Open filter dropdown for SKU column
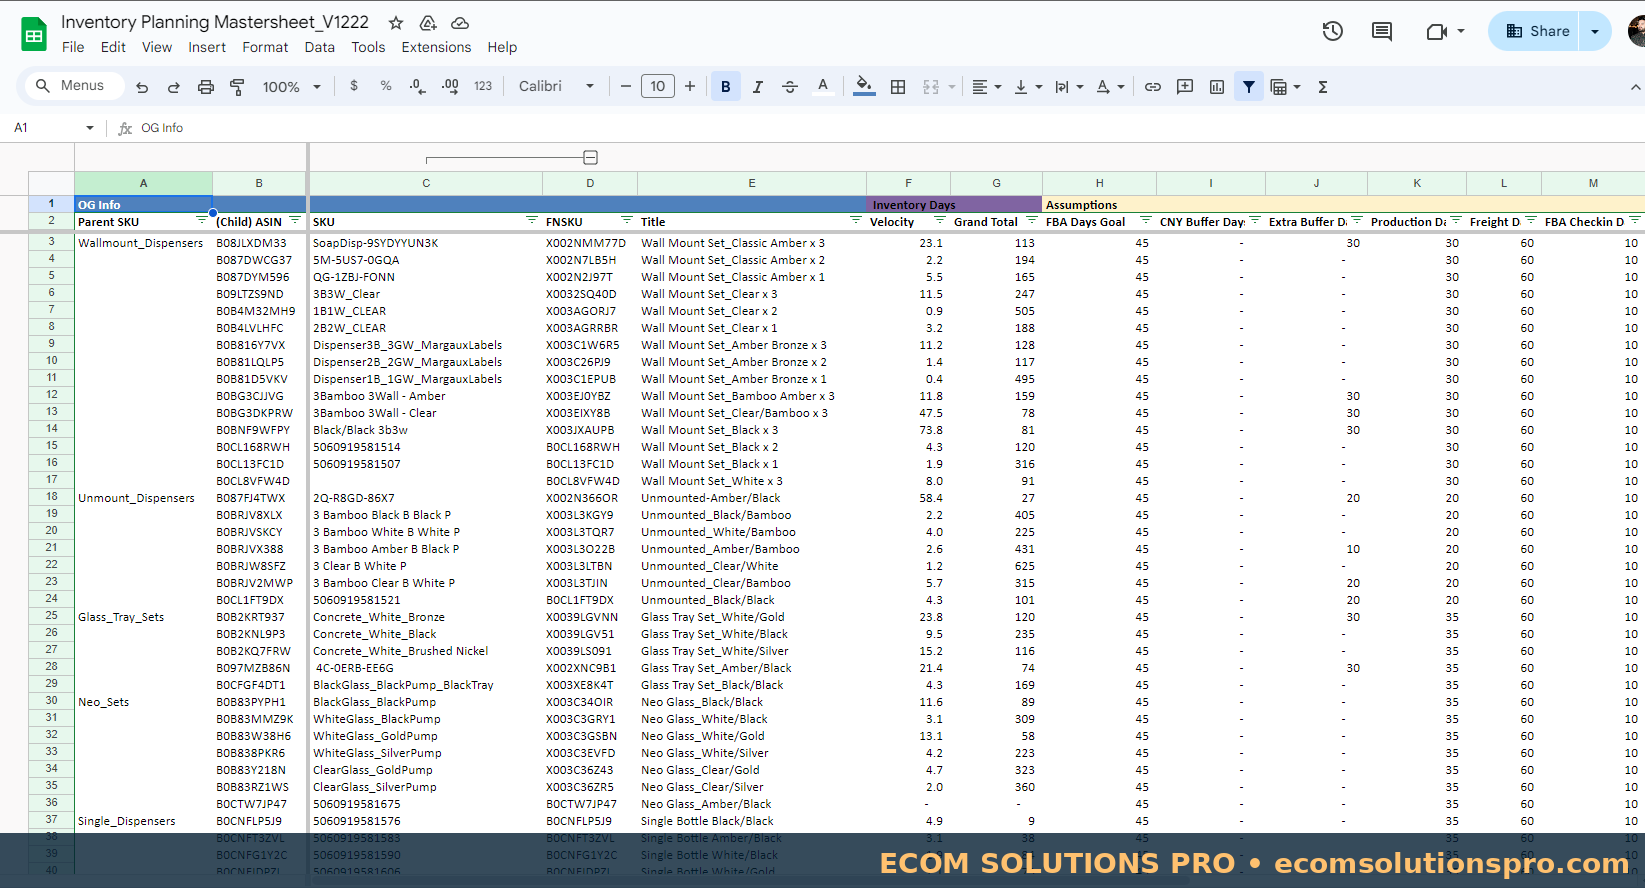The width and height of the screenshot is (1645, 888). 532,221
